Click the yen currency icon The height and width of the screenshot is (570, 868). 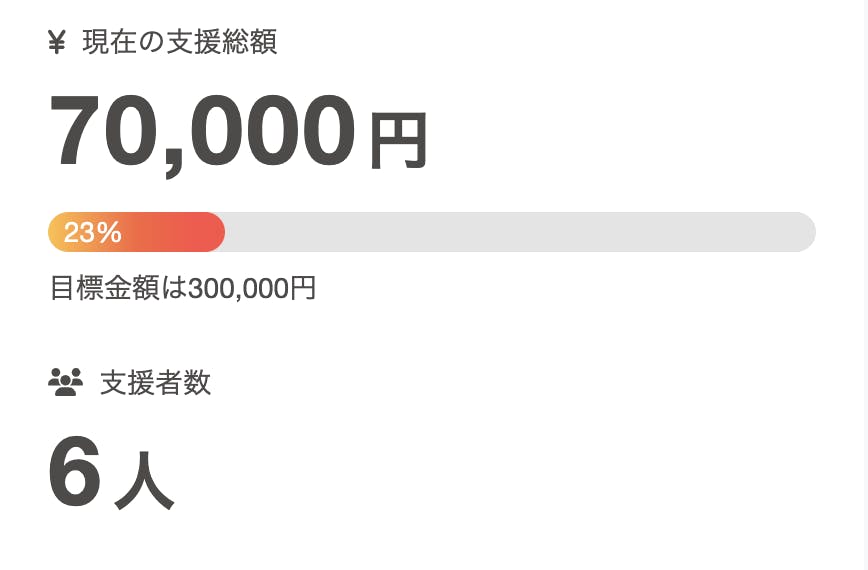tap(57, 42)
